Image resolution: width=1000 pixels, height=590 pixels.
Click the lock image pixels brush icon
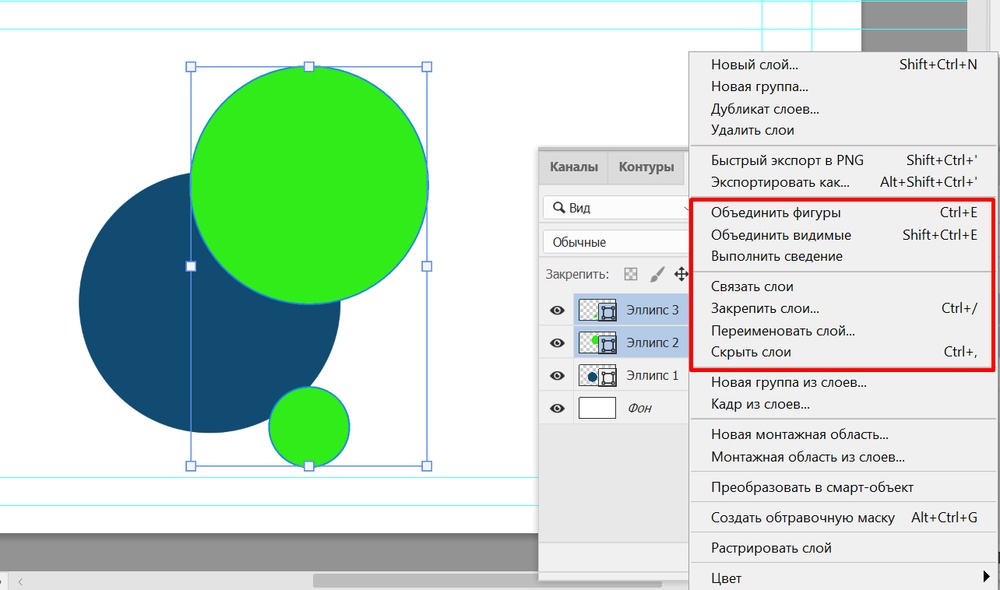point(657,274)
